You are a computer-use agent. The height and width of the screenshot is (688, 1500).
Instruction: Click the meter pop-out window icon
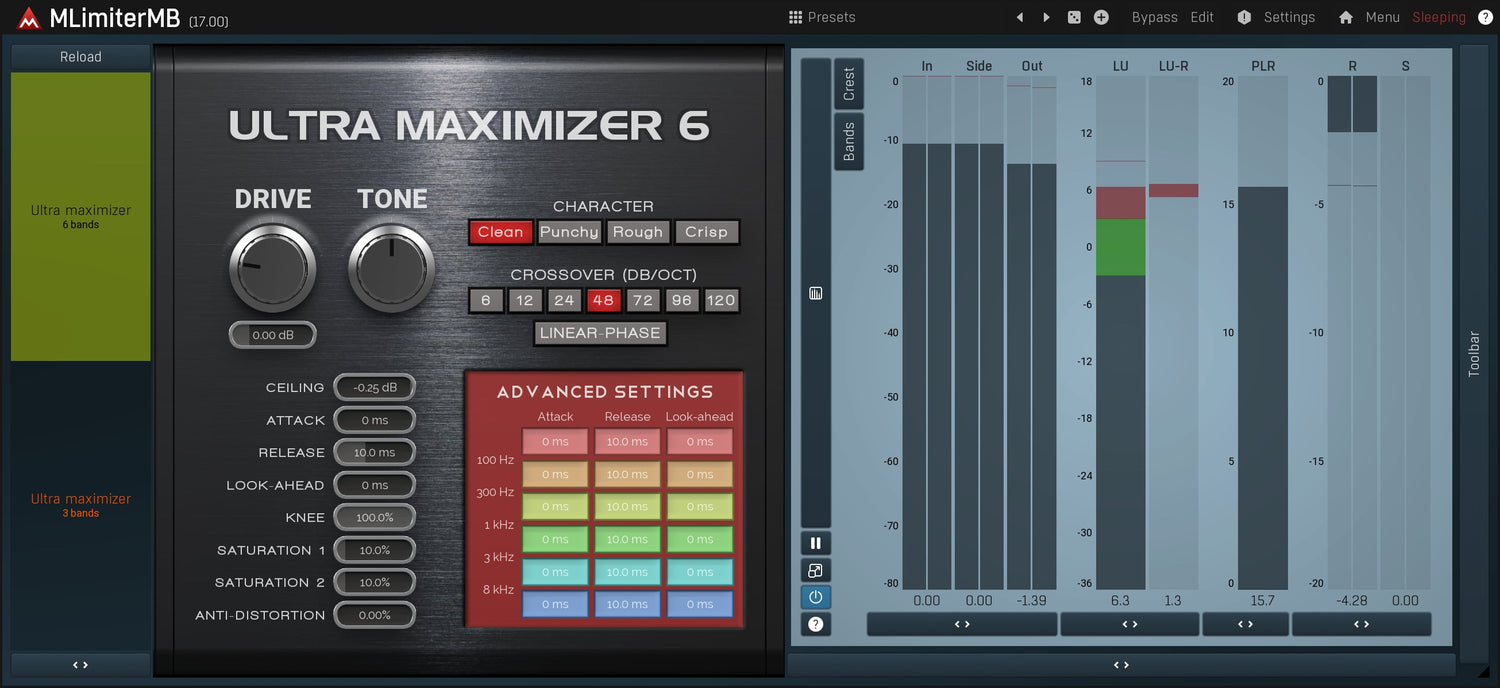coord(816,570)
